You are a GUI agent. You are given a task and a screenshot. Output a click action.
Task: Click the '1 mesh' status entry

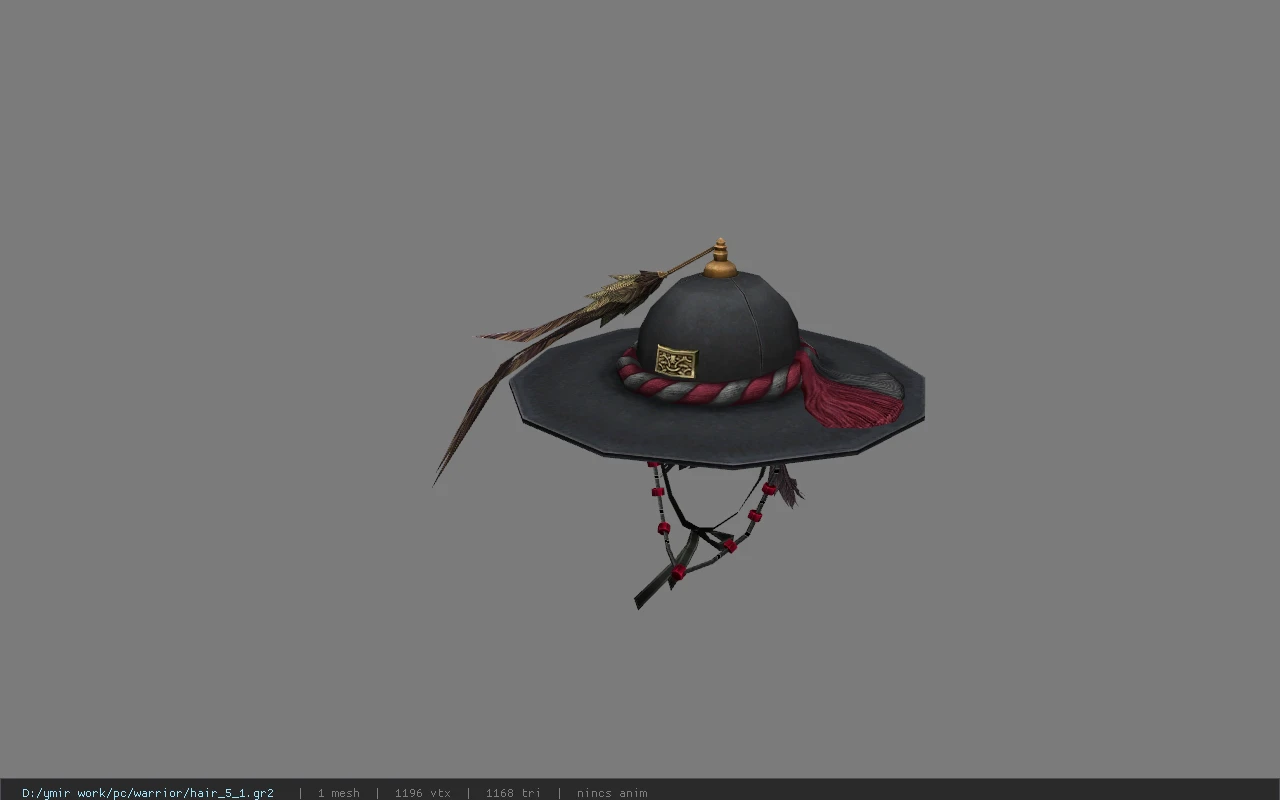pyautogui.click(x=338, y=793)
